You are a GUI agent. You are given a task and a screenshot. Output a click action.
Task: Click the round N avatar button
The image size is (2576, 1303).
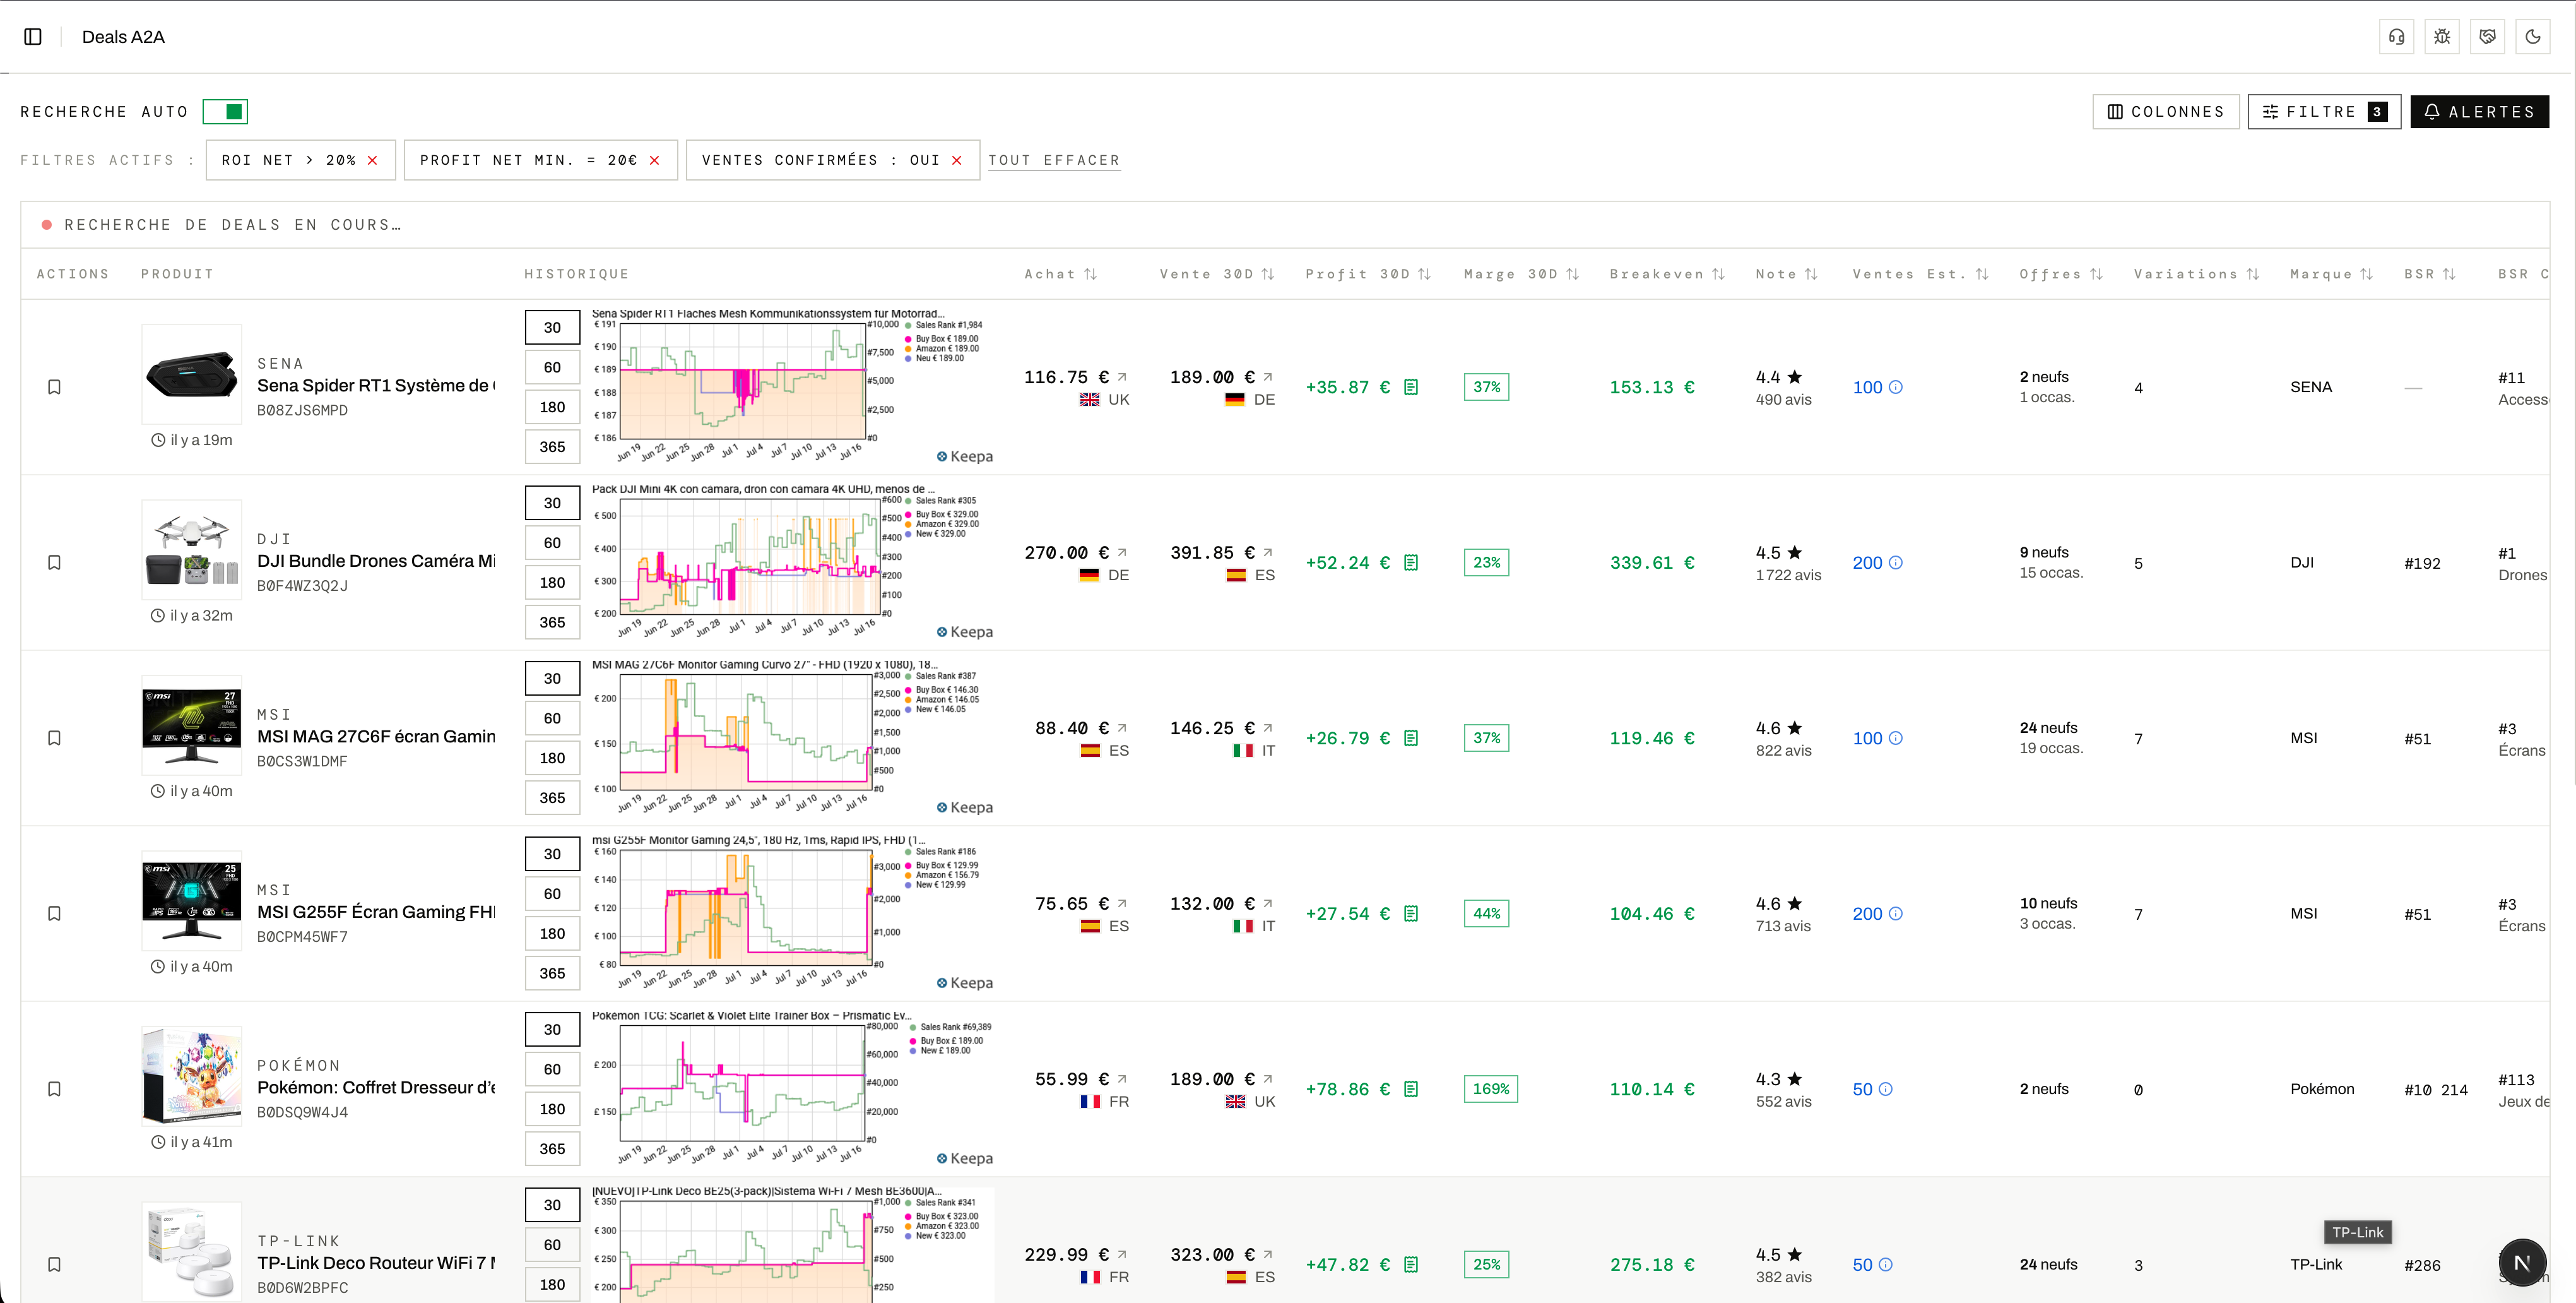pyautogui.click(x=2522, y=1263)
